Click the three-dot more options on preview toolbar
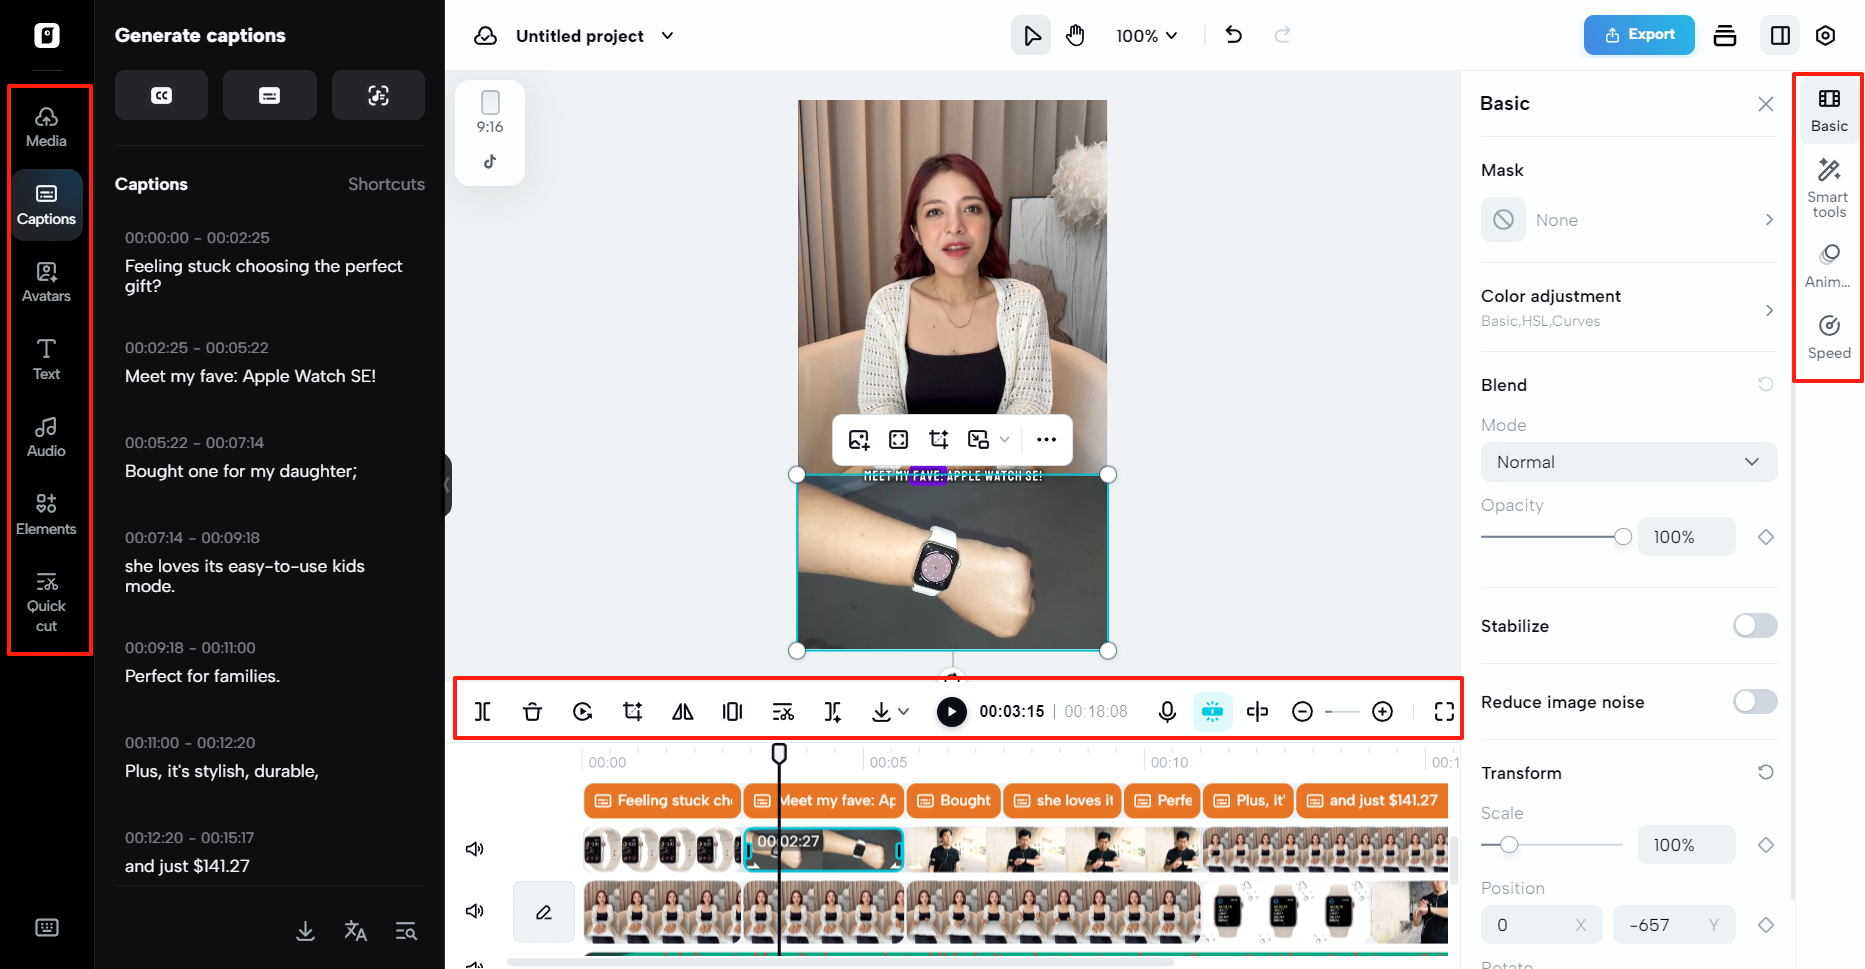The image size is (1865, 969). 1046,439
